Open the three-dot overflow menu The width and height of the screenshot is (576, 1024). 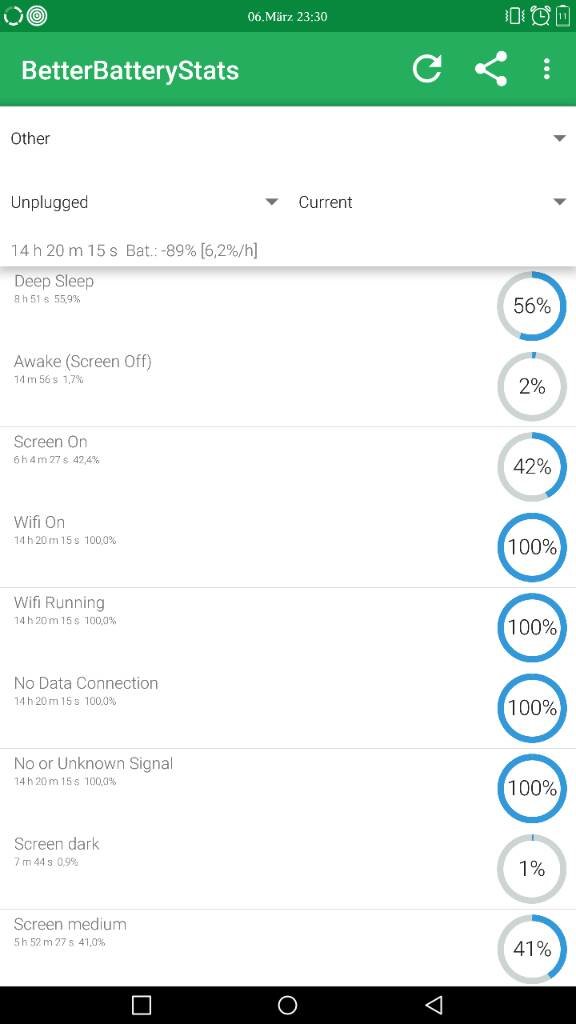click(x=547, y=69)
